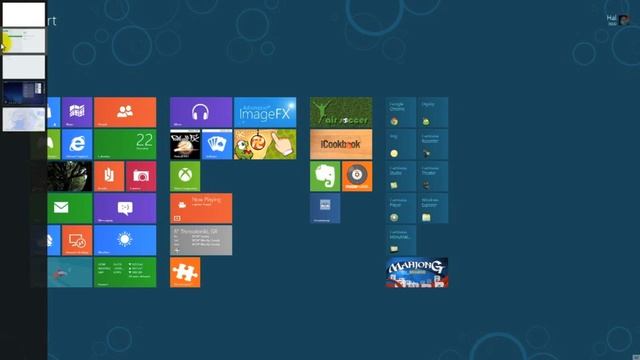The height and width of the screenshot is (360, 640).
Task: Launch the Jing desktop tile
Action: [x=401, y=144]
